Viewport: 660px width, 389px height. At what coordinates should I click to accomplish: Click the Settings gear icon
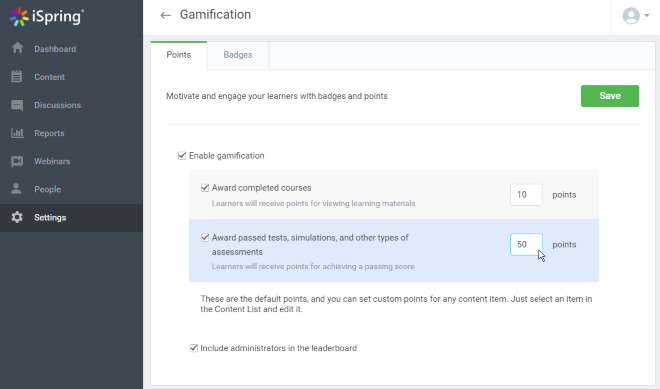pos(17,217)
